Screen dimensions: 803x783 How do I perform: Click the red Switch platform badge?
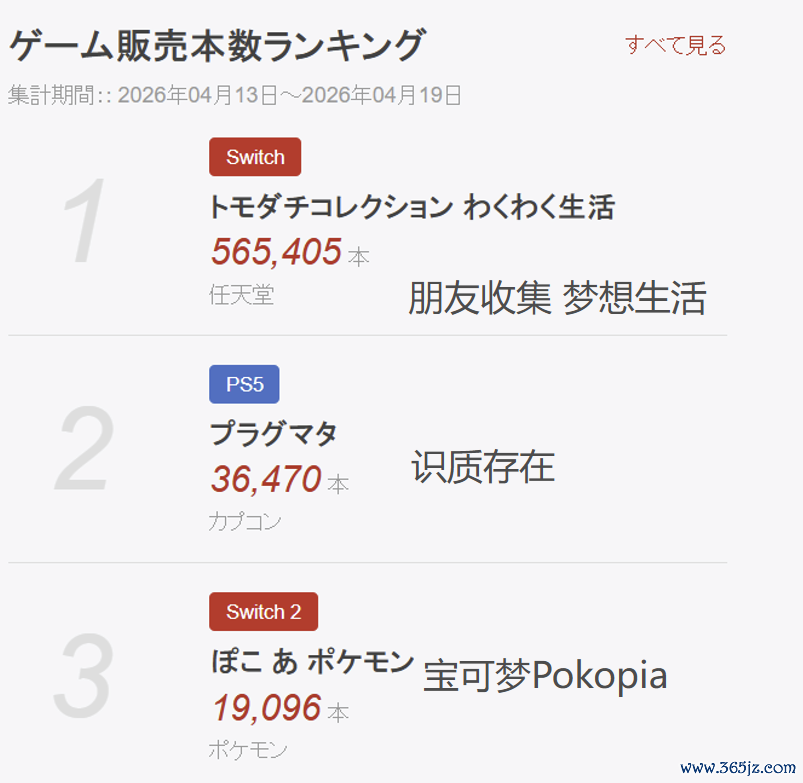pos(255,157)
